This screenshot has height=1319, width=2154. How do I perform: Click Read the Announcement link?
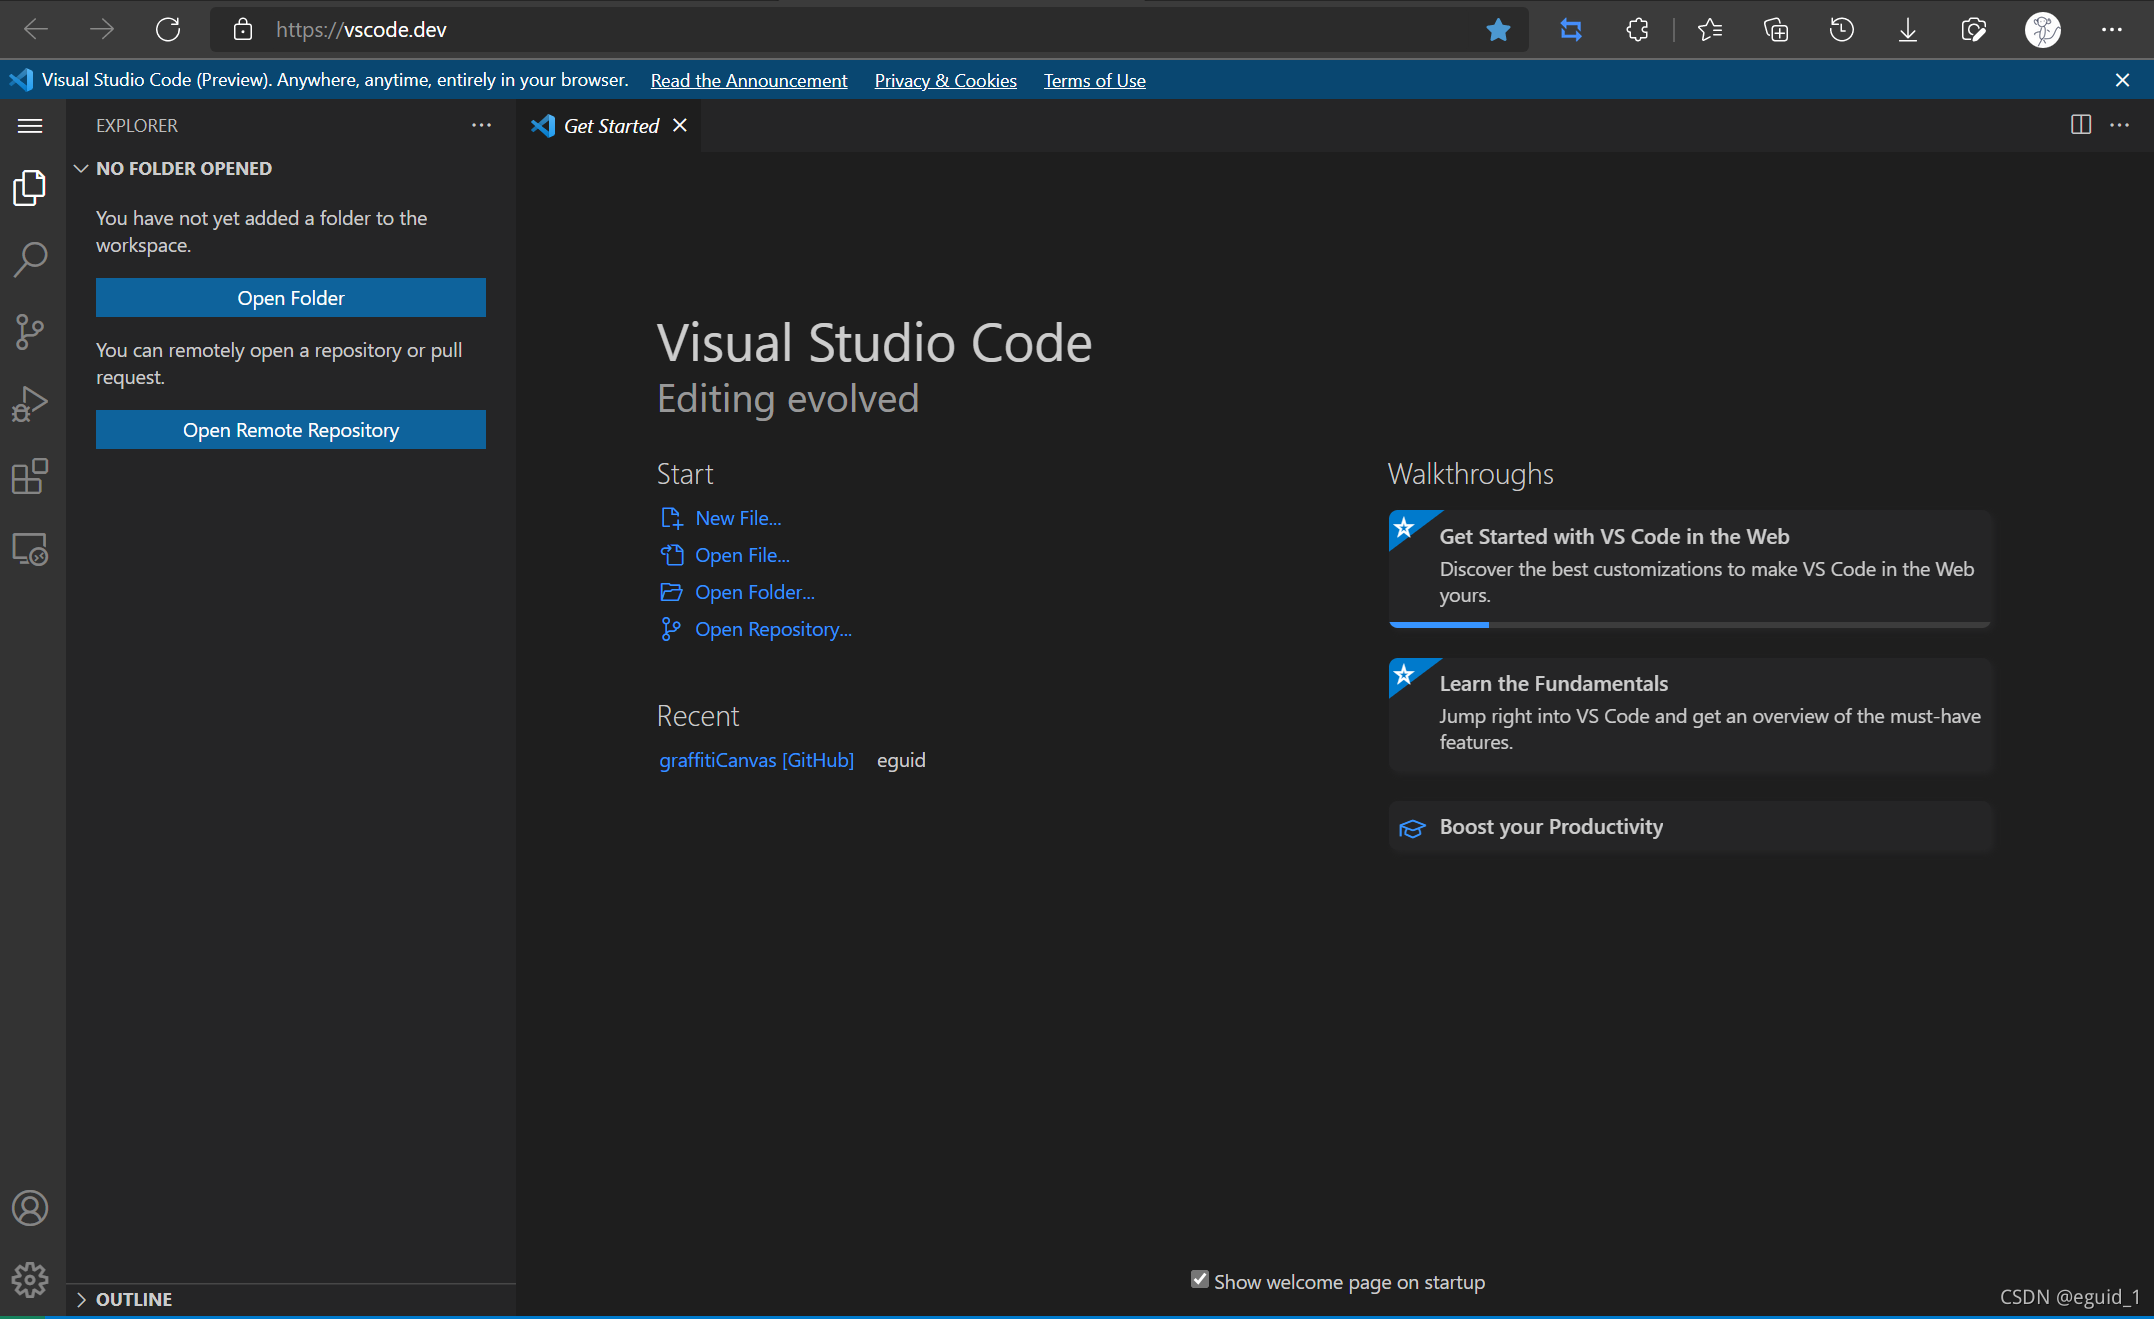point(749,80)
